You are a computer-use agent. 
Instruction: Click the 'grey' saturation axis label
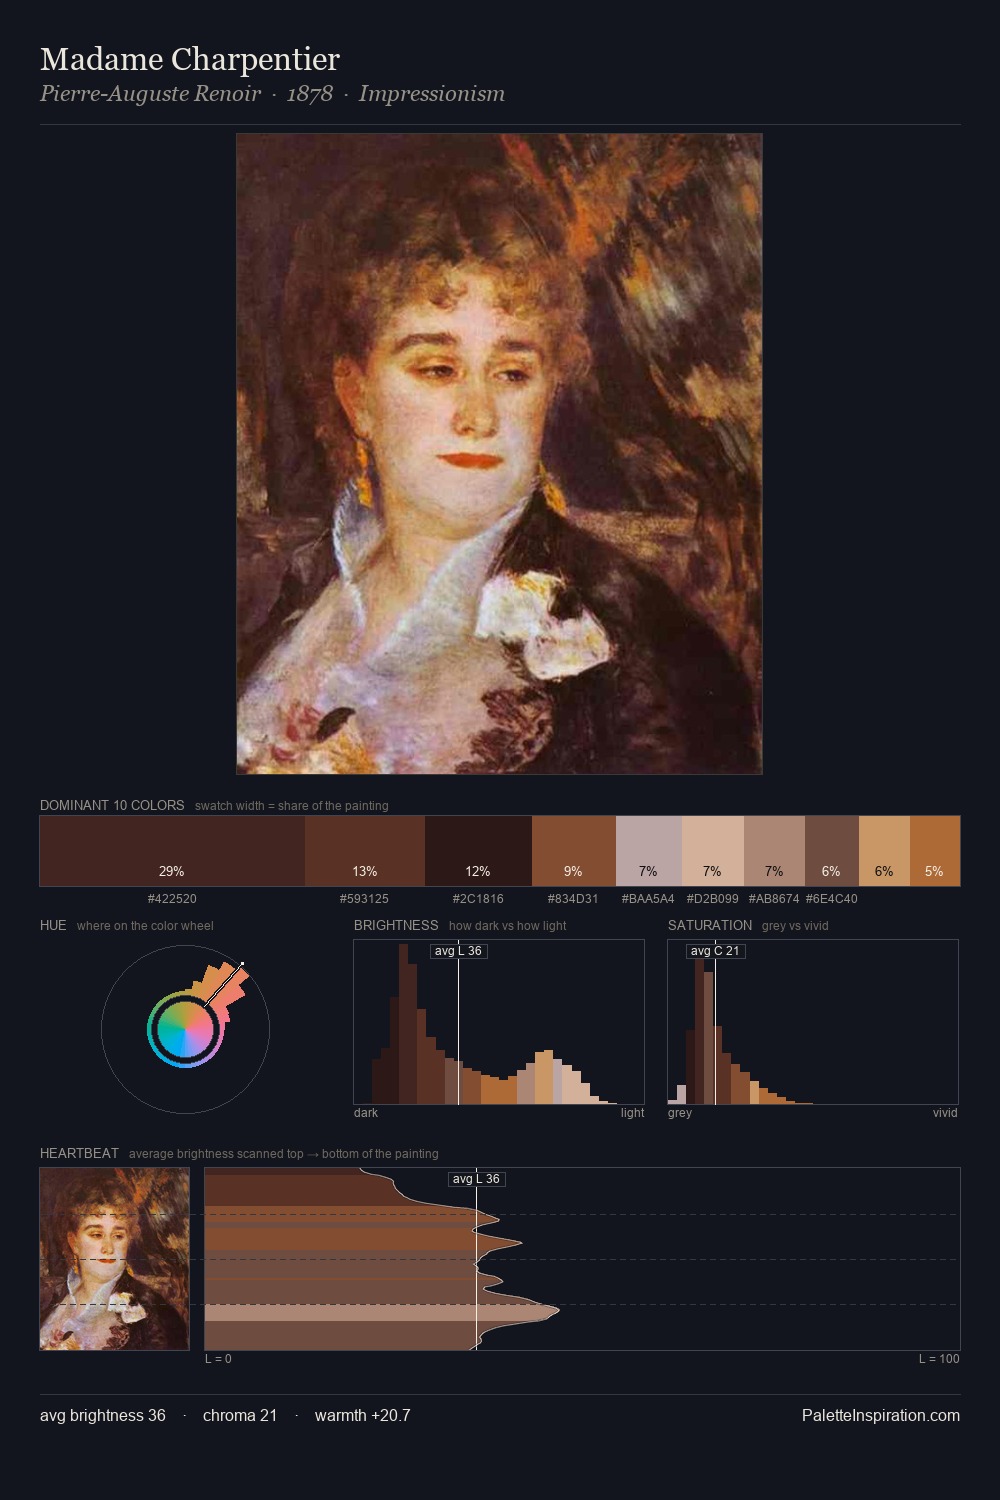pos(680,1113)
